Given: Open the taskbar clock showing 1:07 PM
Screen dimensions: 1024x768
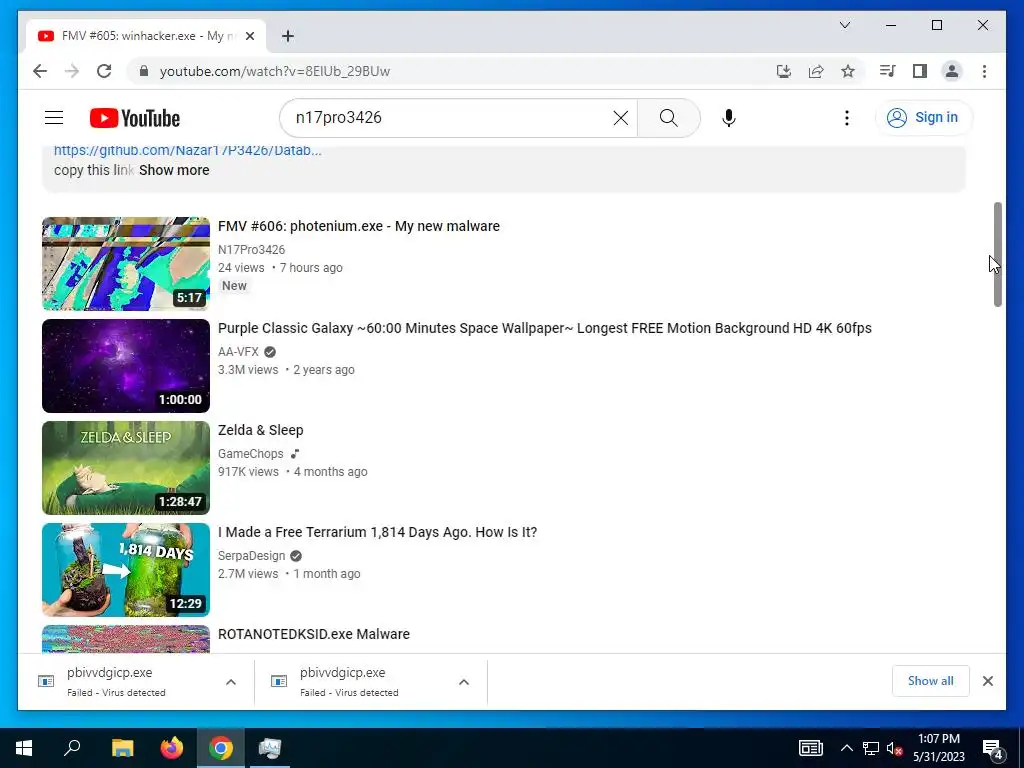Looking at the screenshot, I should [x=938, y=748].
